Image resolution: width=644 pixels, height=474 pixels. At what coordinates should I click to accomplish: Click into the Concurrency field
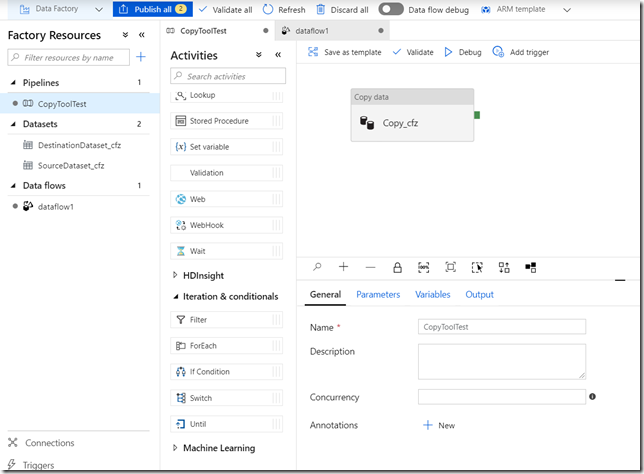tap(502, 397)
